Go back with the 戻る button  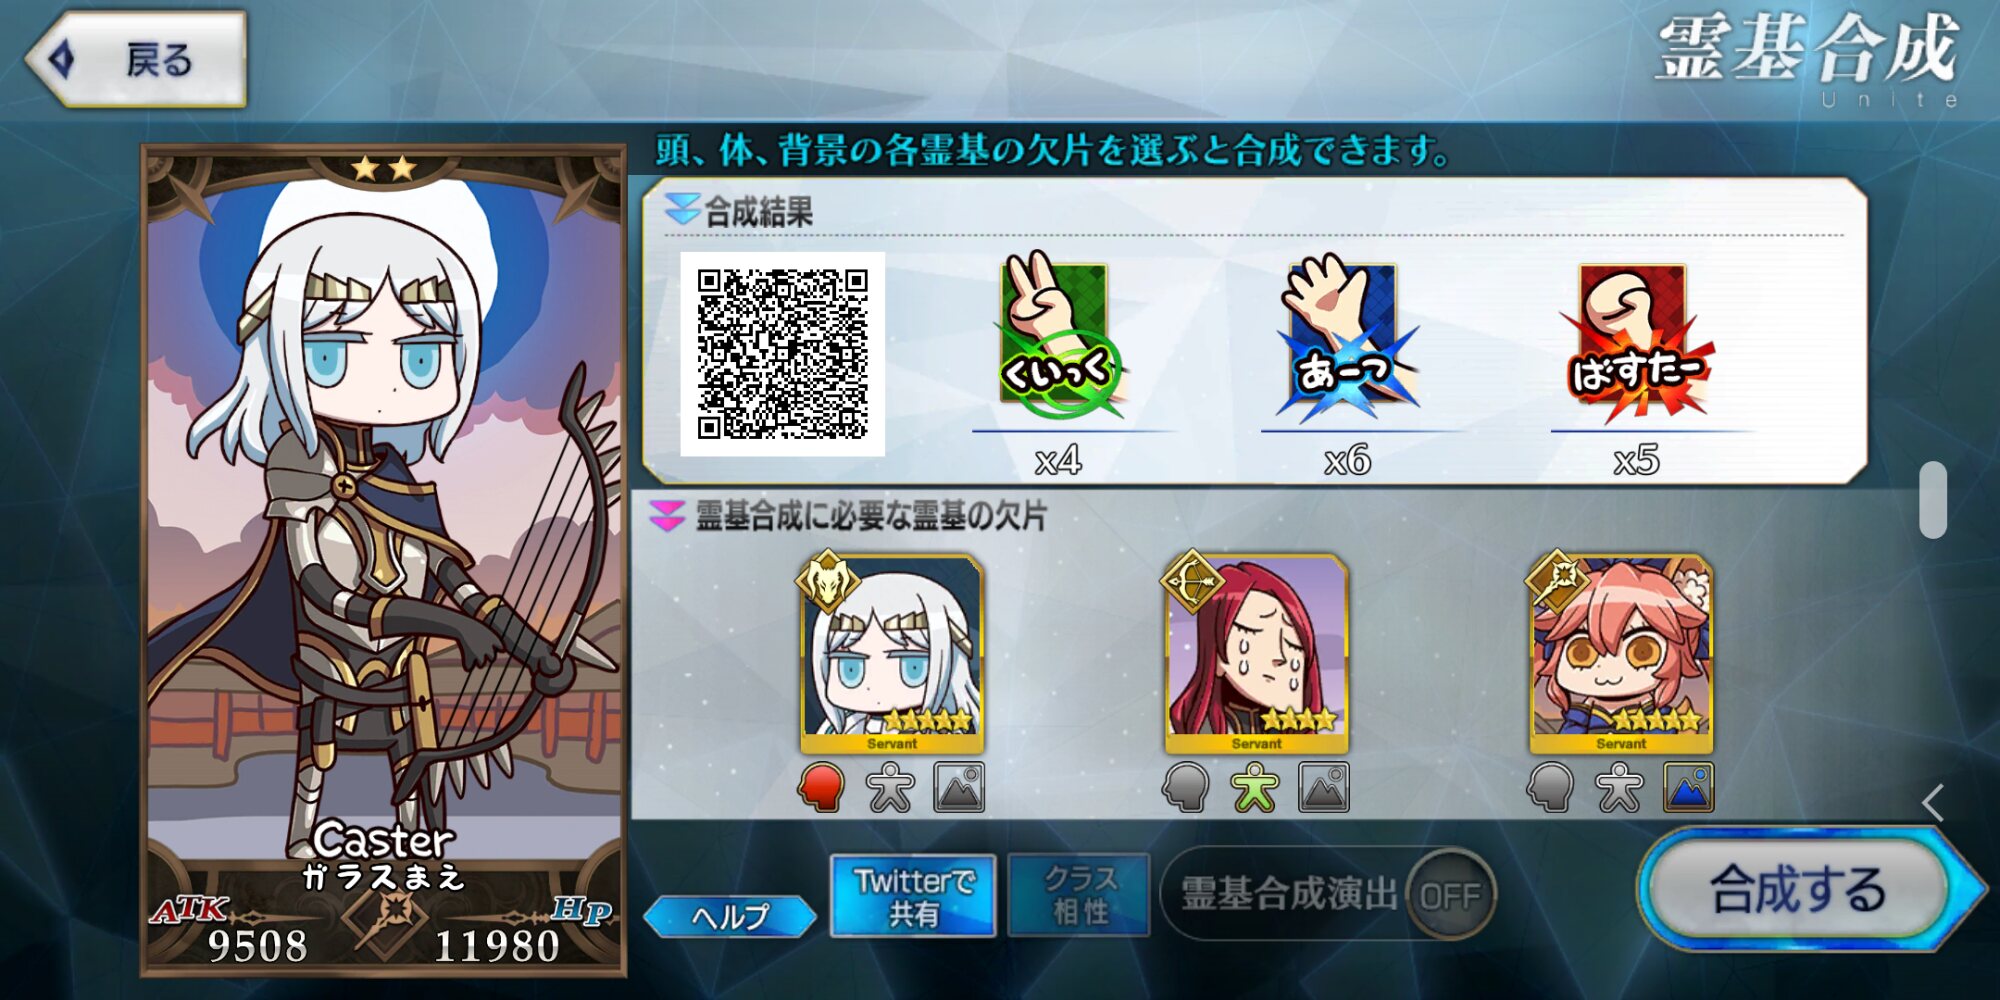(x=137, y=59)
